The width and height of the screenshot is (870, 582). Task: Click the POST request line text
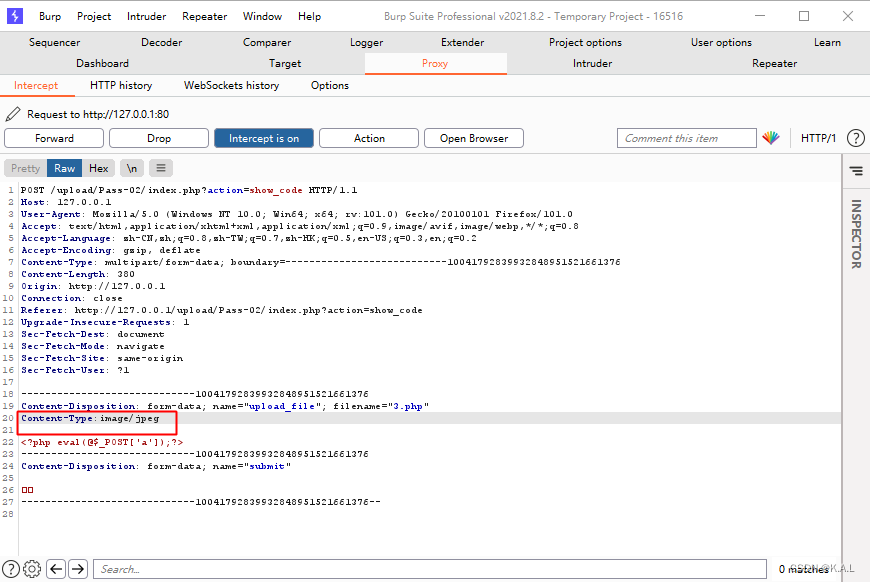pos(189,190)
